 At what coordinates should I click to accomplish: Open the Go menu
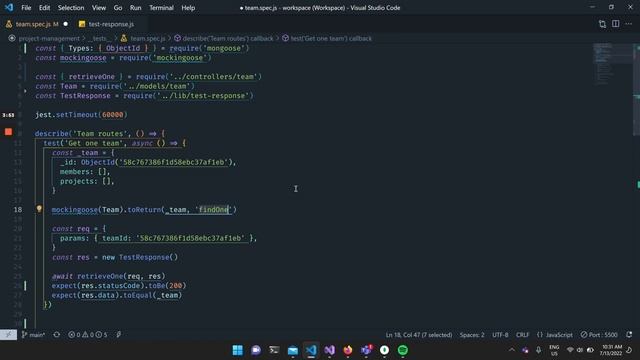click(118, 8)
